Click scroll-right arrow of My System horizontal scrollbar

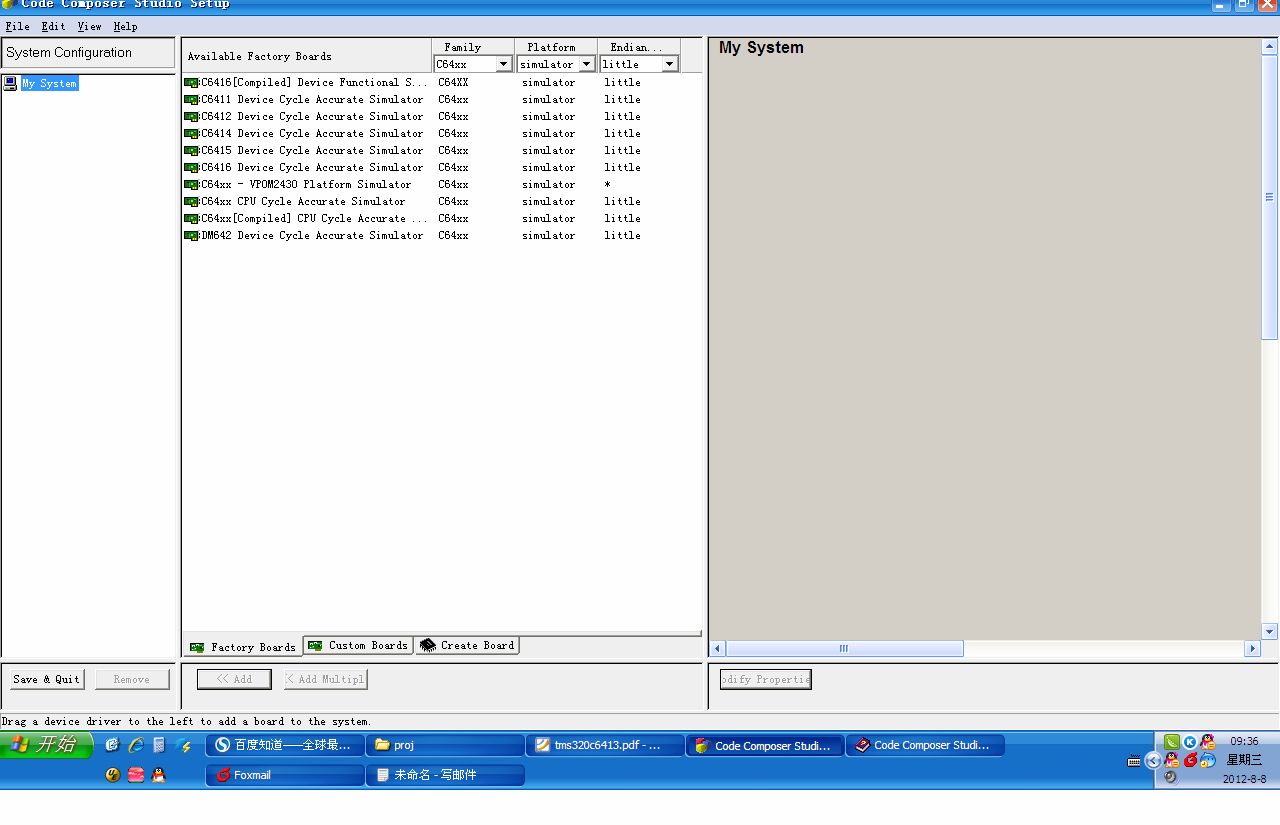click(1252, 648)
